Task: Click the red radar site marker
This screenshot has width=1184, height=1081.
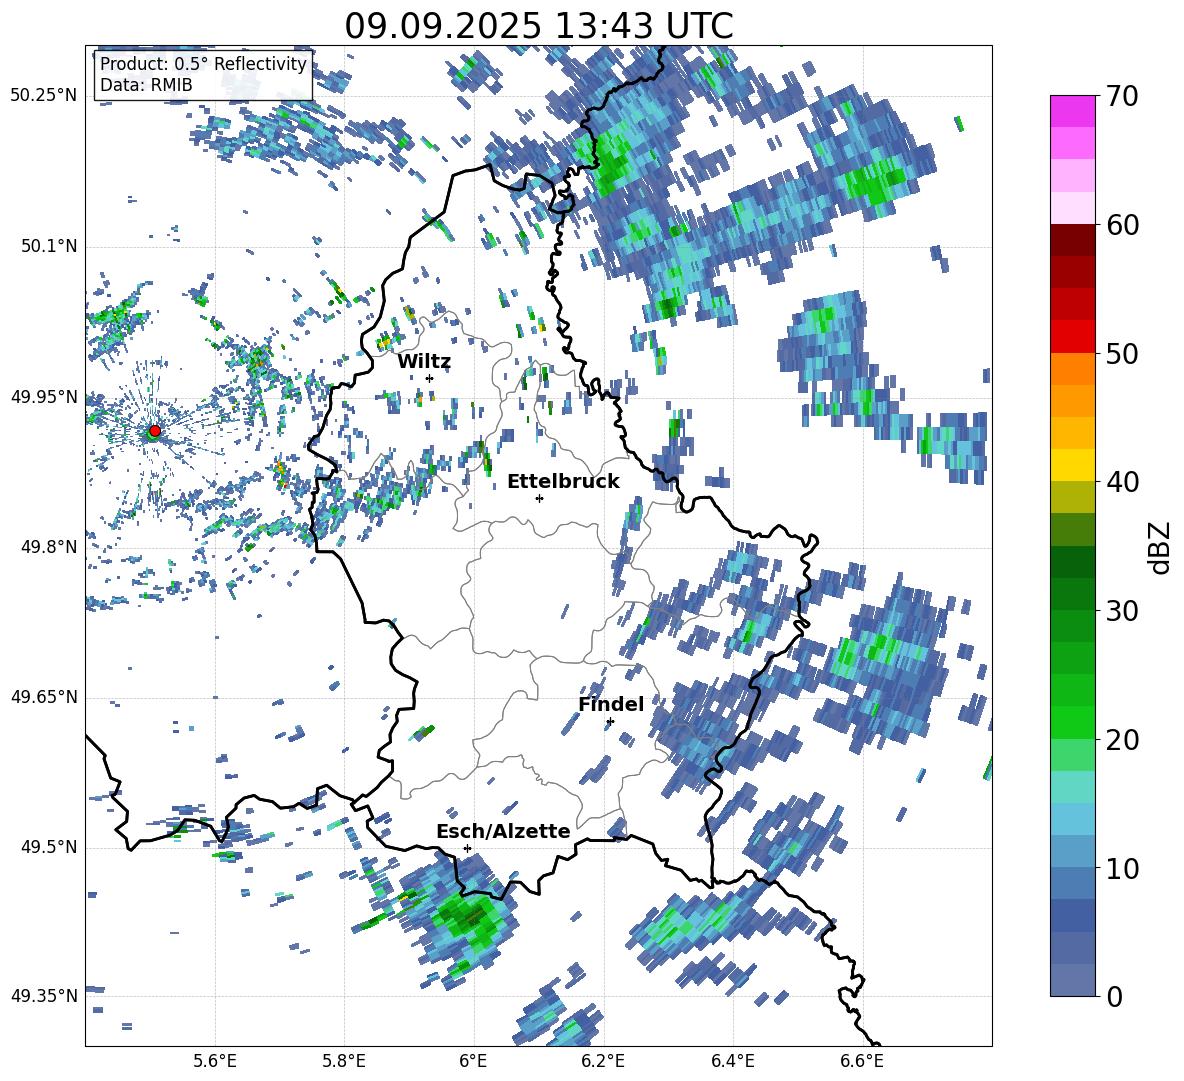Action: point(155,430)
